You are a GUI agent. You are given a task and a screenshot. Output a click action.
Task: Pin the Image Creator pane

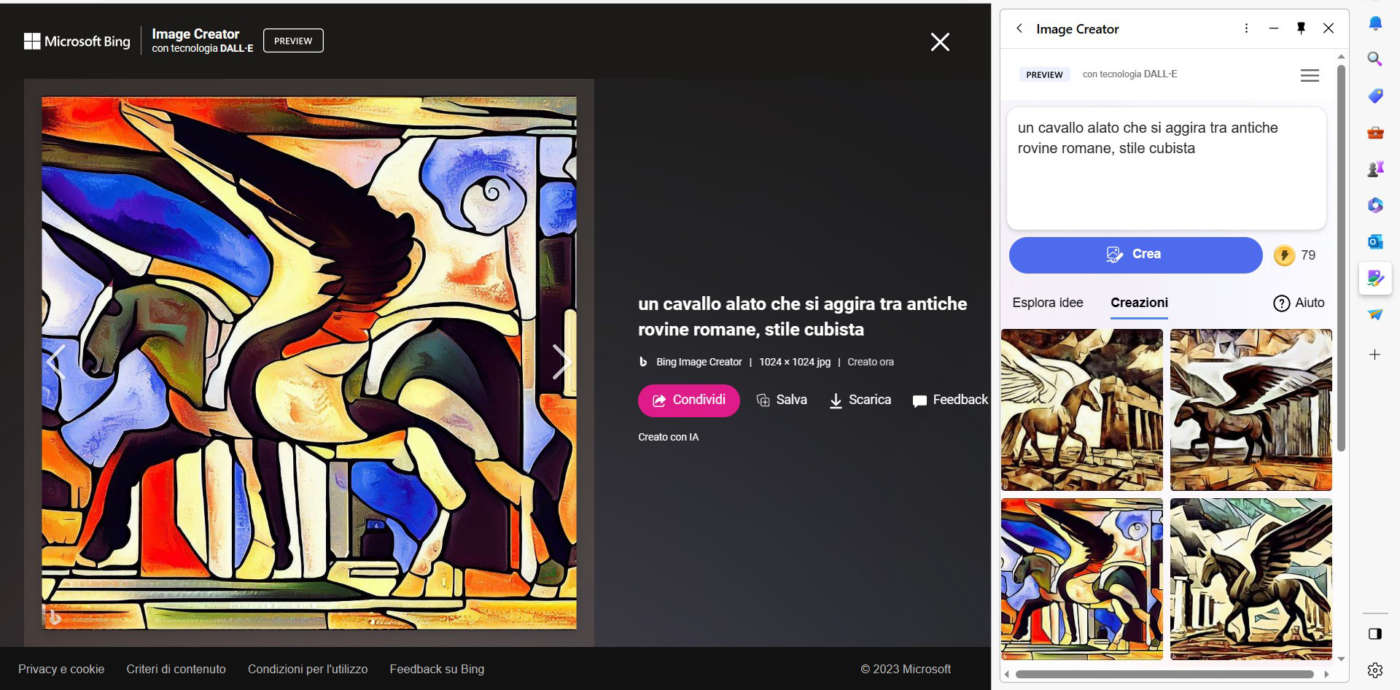click(1301, 28)
